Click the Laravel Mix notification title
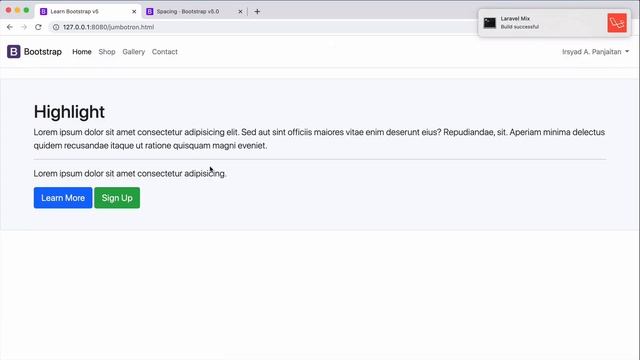Viewport: 640px width, 360px height. pos(515,19)
